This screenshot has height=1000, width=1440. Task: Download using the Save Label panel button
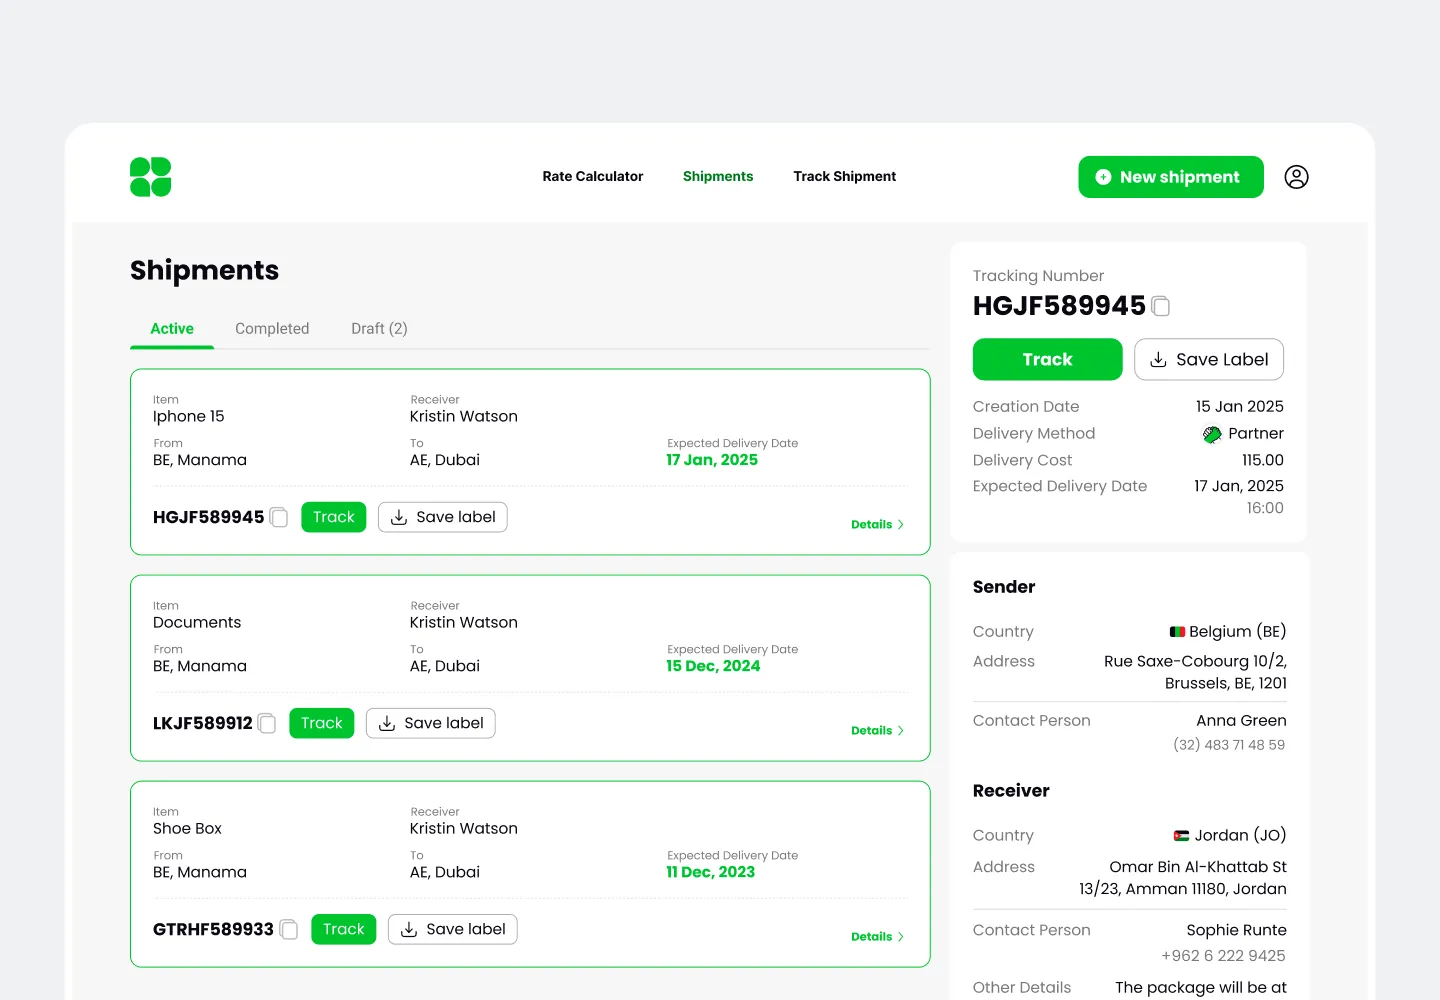(x=1208, y=360)
